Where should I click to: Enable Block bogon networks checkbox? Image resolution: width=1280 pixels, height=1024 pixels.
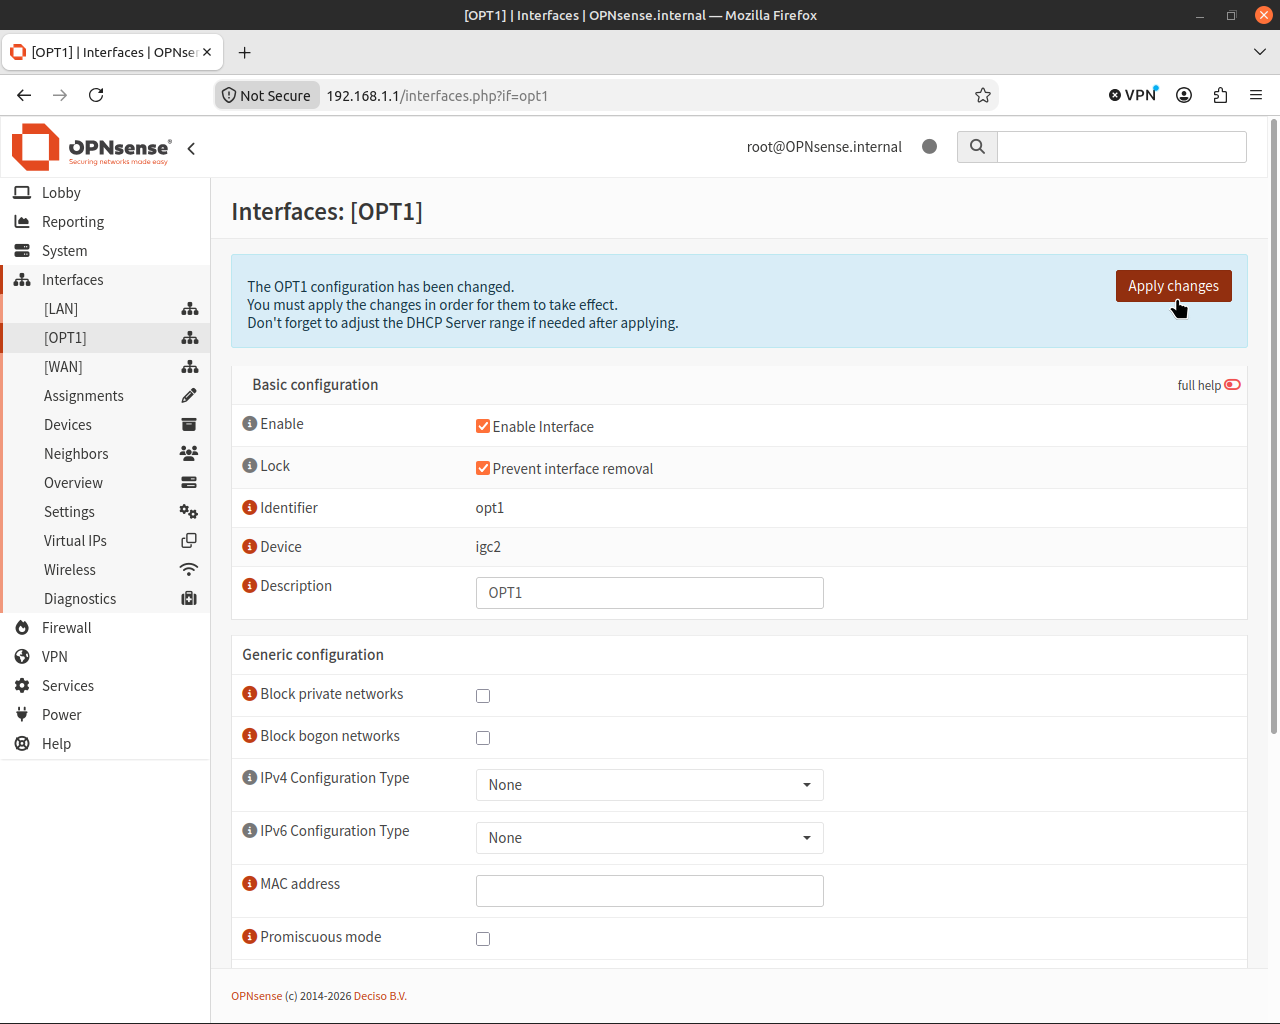483,738
